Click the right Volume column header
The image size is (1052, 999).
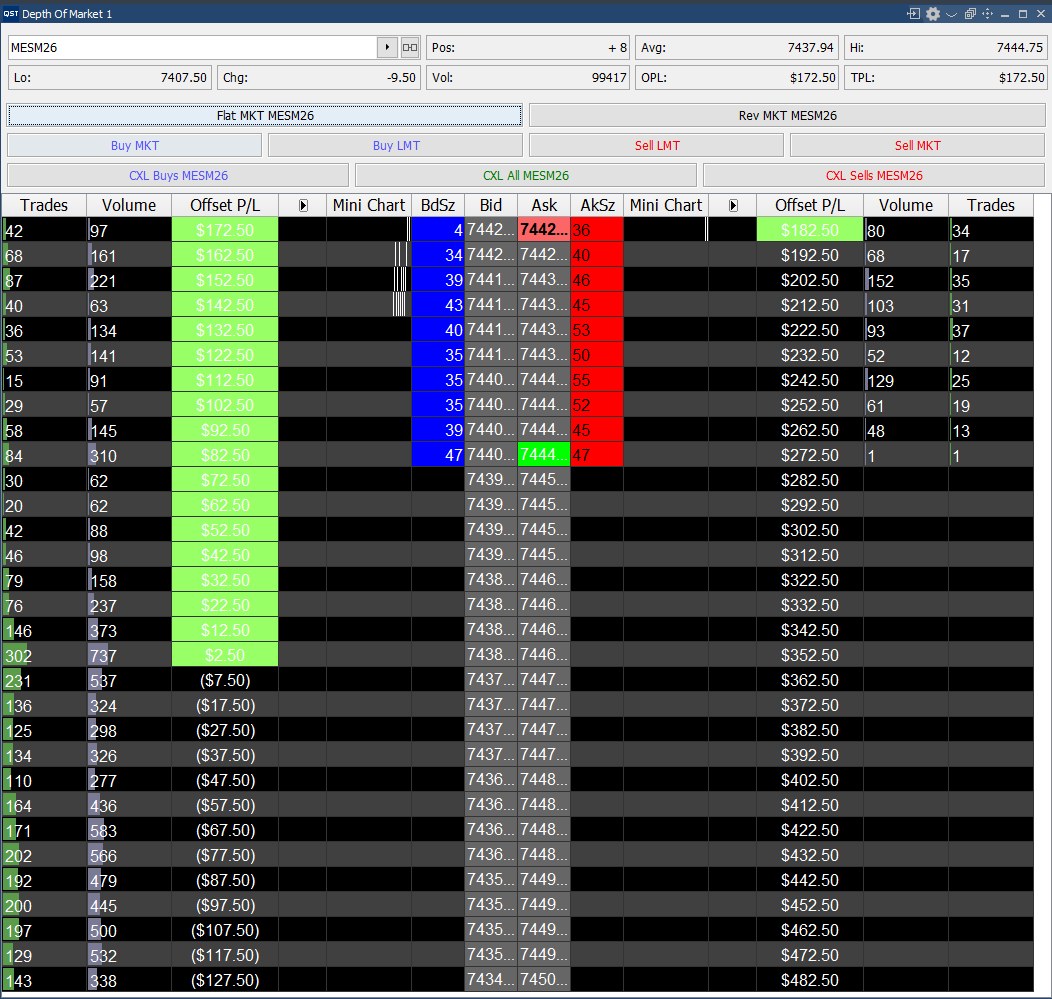[906, 205]
